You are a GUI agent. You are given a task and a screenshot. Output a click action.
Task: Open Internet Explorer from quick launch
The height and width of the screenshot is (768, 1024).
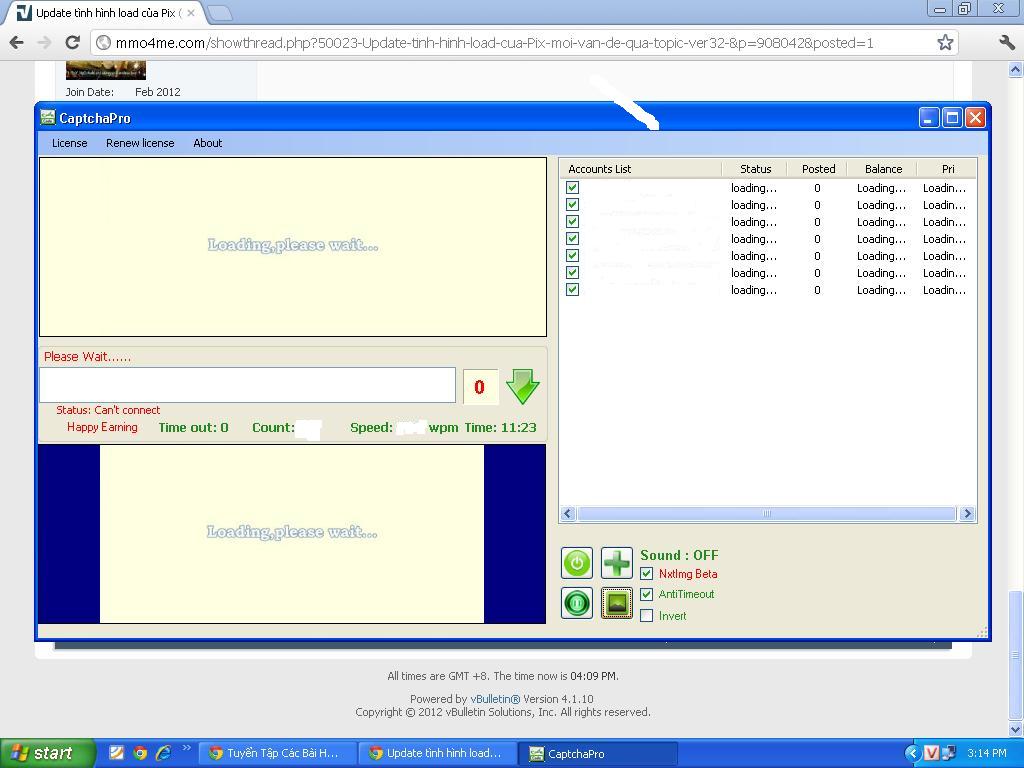pyautogui.click(x=163, y=753)
